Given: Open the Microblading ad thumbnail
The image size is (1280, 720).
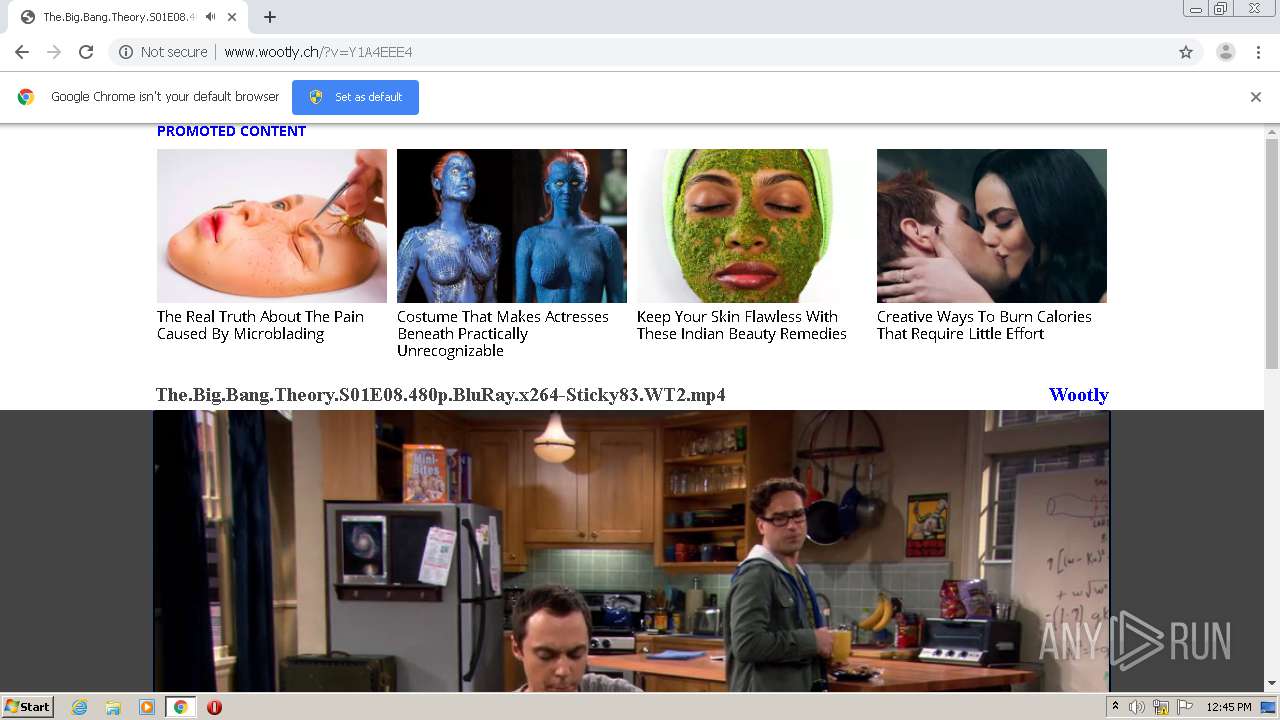Looking at the screenshot, I should (x=272, y=226).
